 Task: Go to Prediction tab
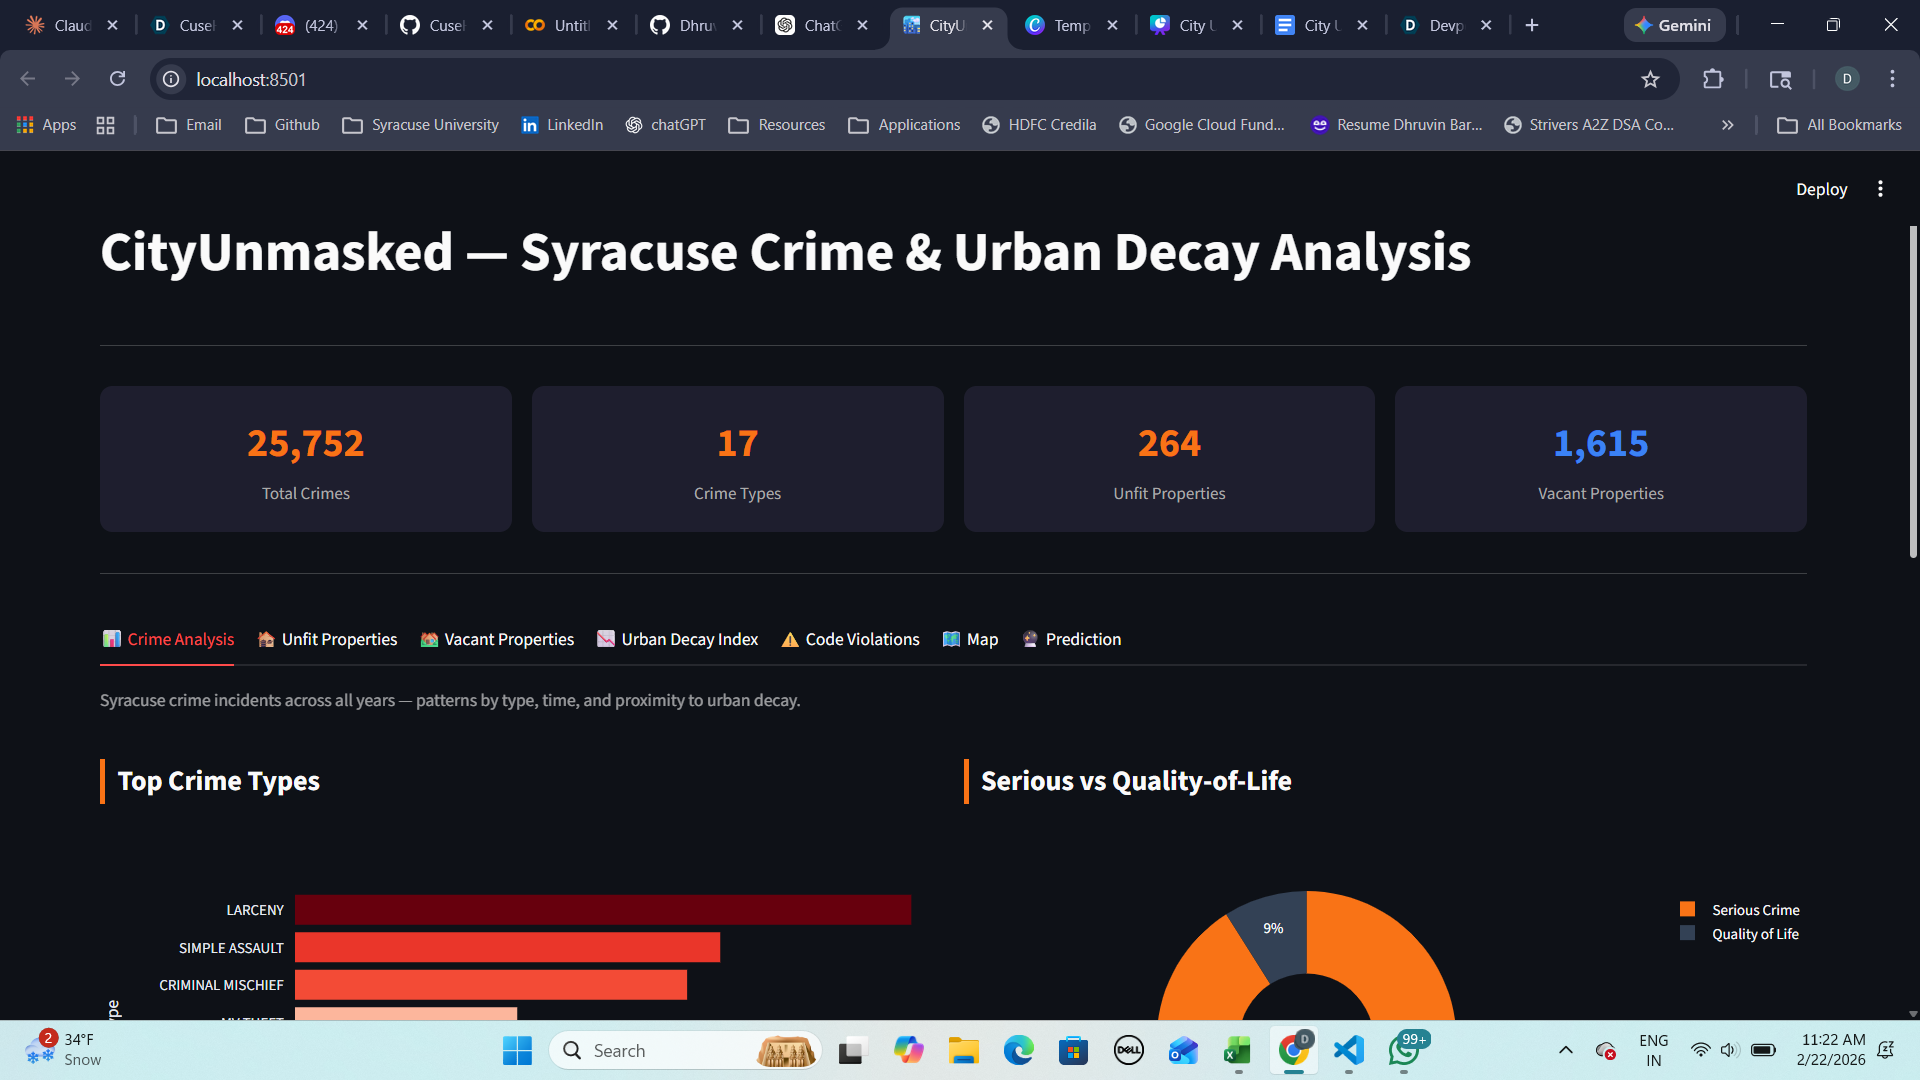pos(1072,639)
